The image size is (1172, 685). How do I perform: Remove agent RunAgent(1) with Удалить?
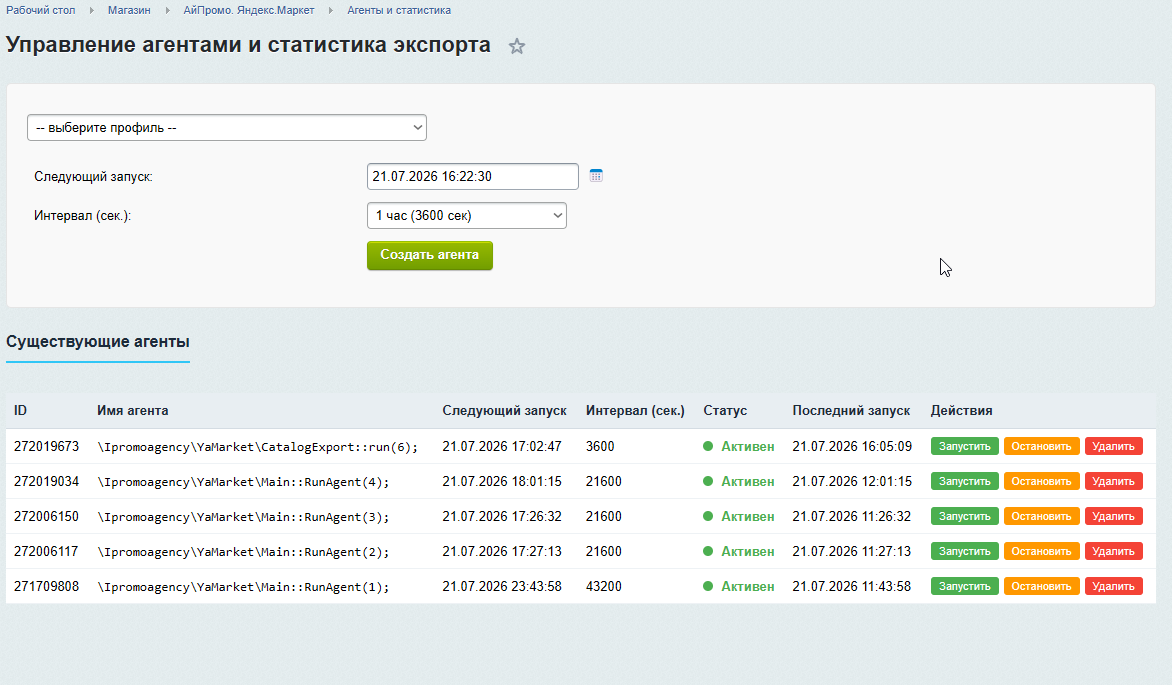[x=1114, y=586]
